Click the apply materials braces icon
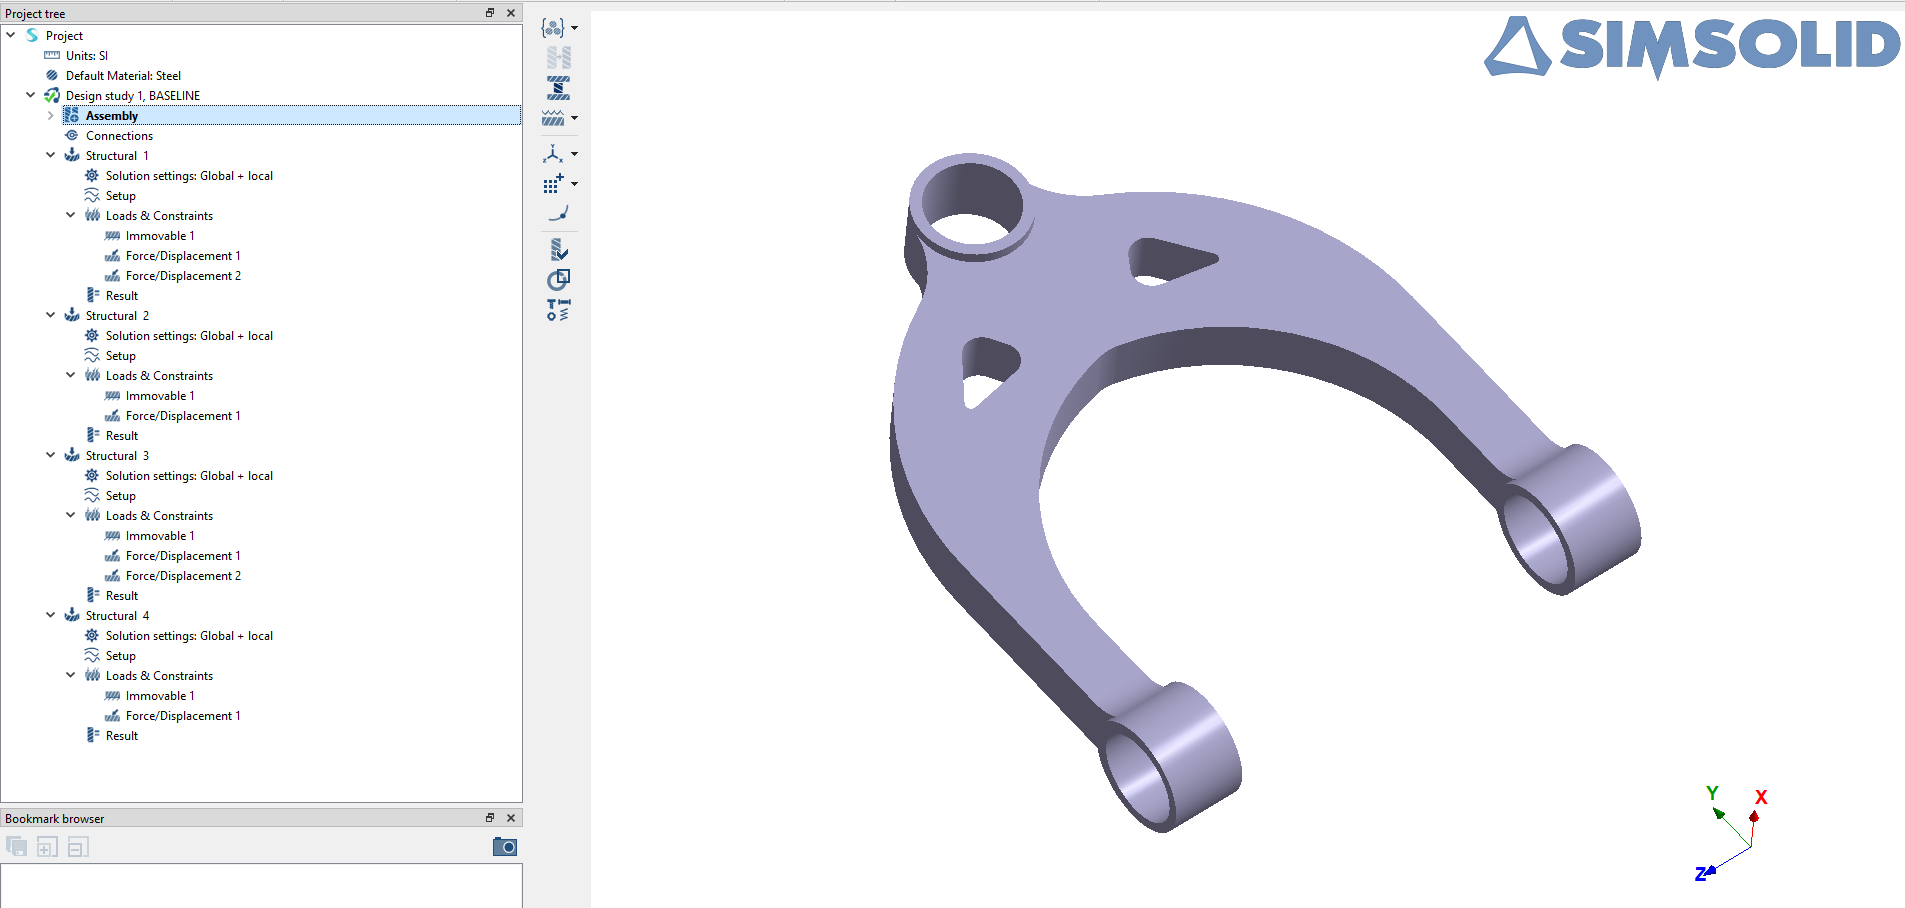 (553, 28)
